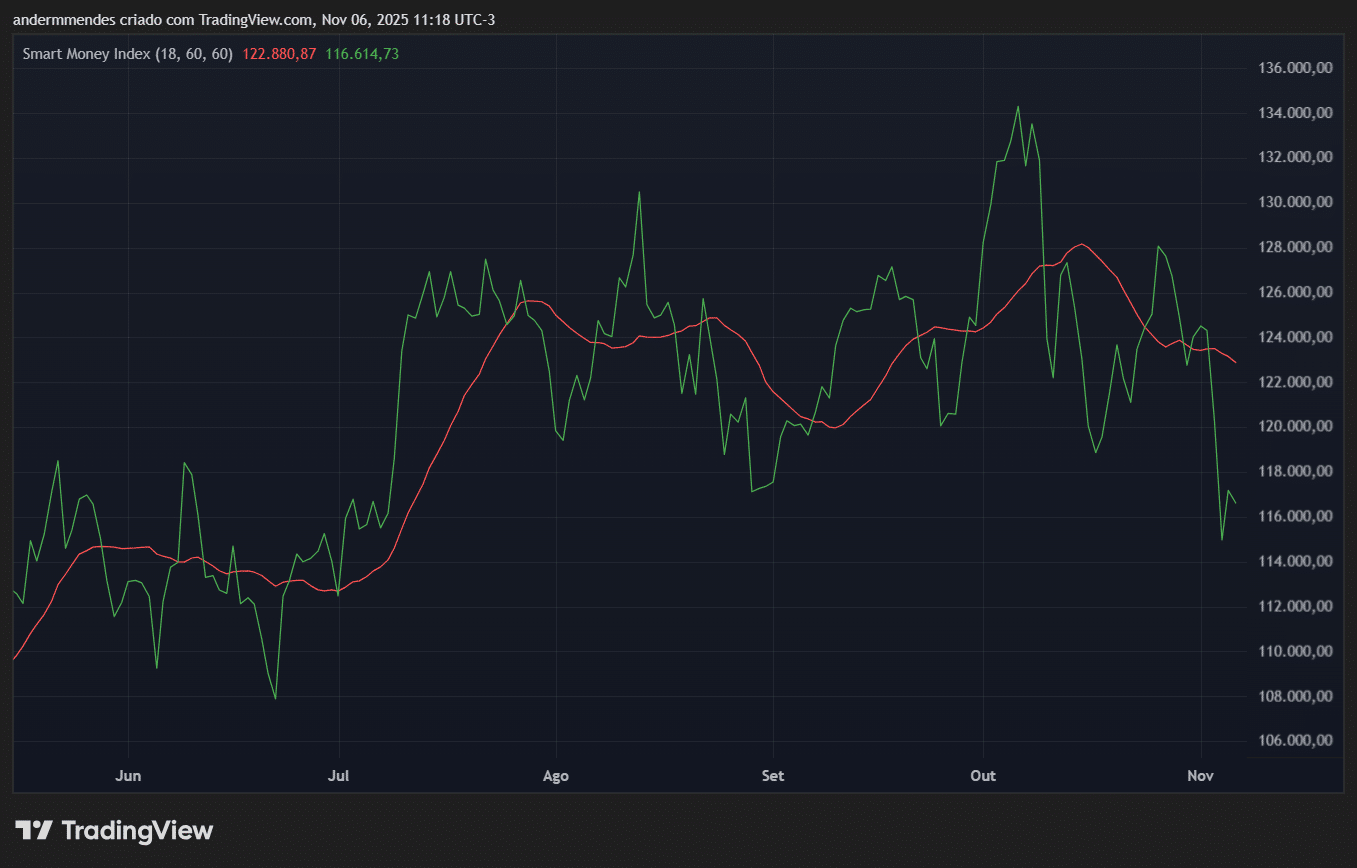This screenshot has height=868, width=1357.
Task: Click the Nov month label
Action: tap(1200, 776)
